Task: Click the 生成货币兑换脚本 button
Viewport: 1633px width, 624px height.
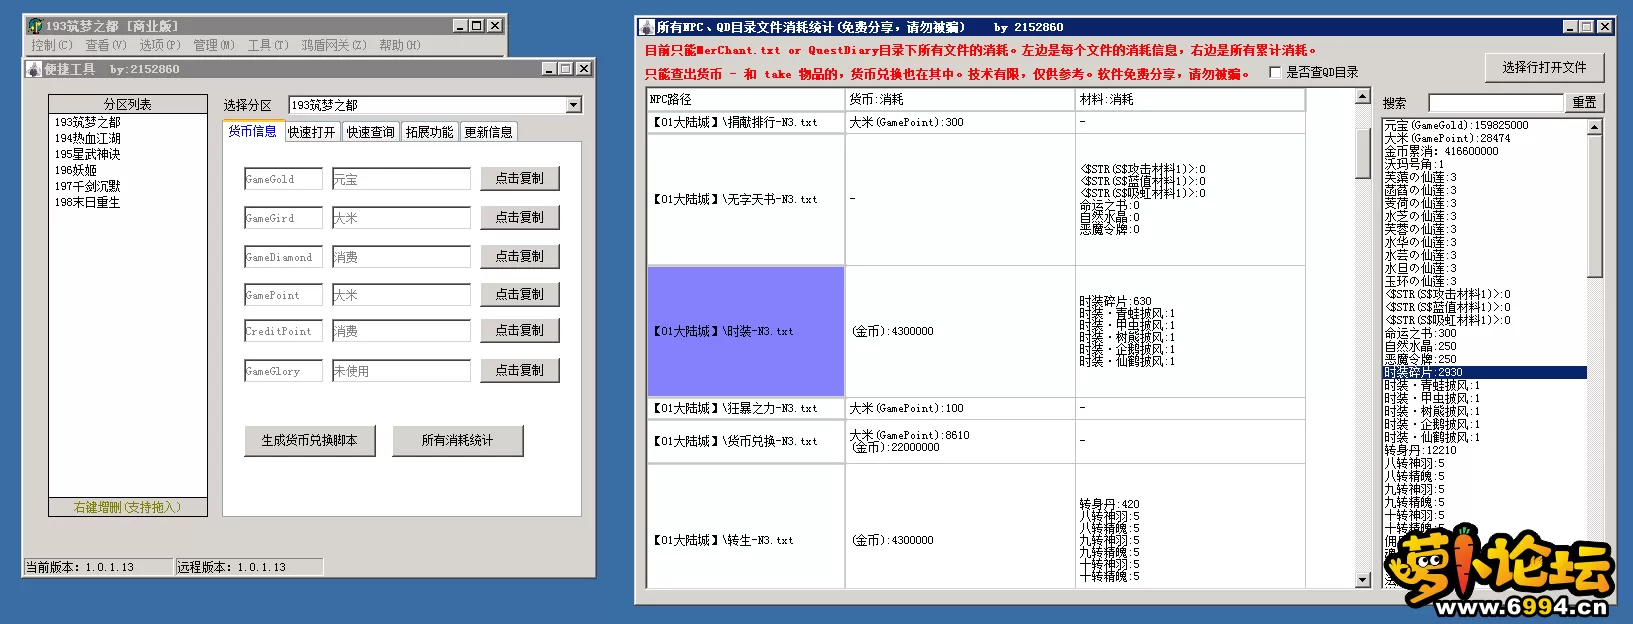Action: pos(310,440)
